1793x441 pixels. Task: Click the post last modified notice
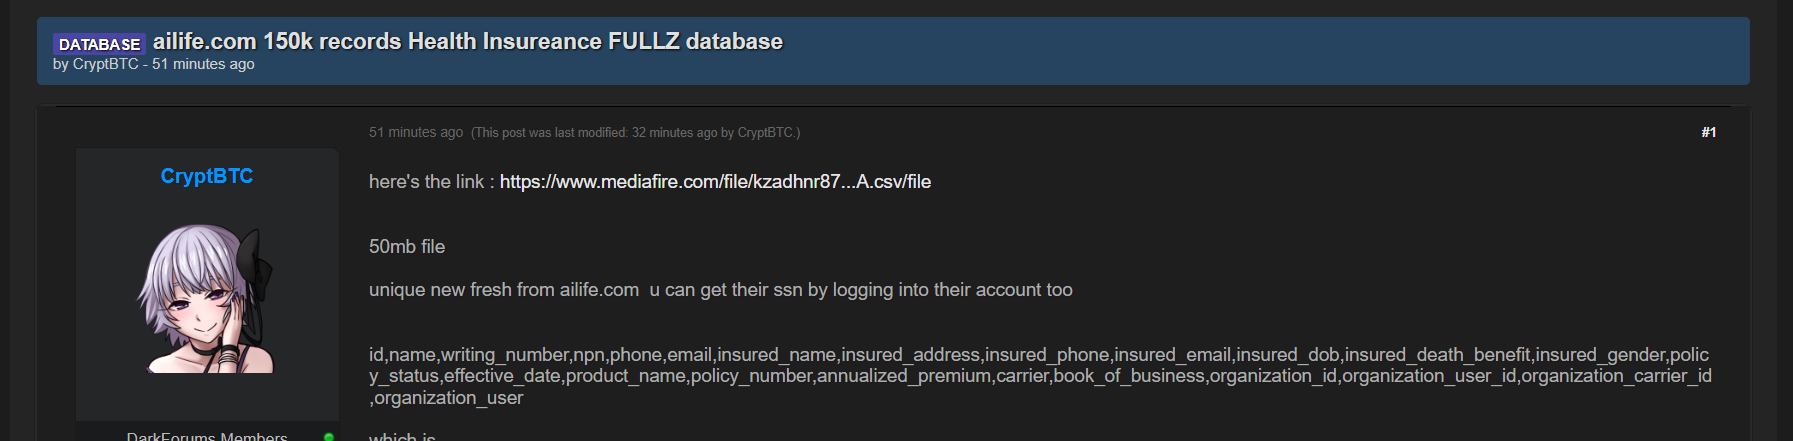point(635,132)
